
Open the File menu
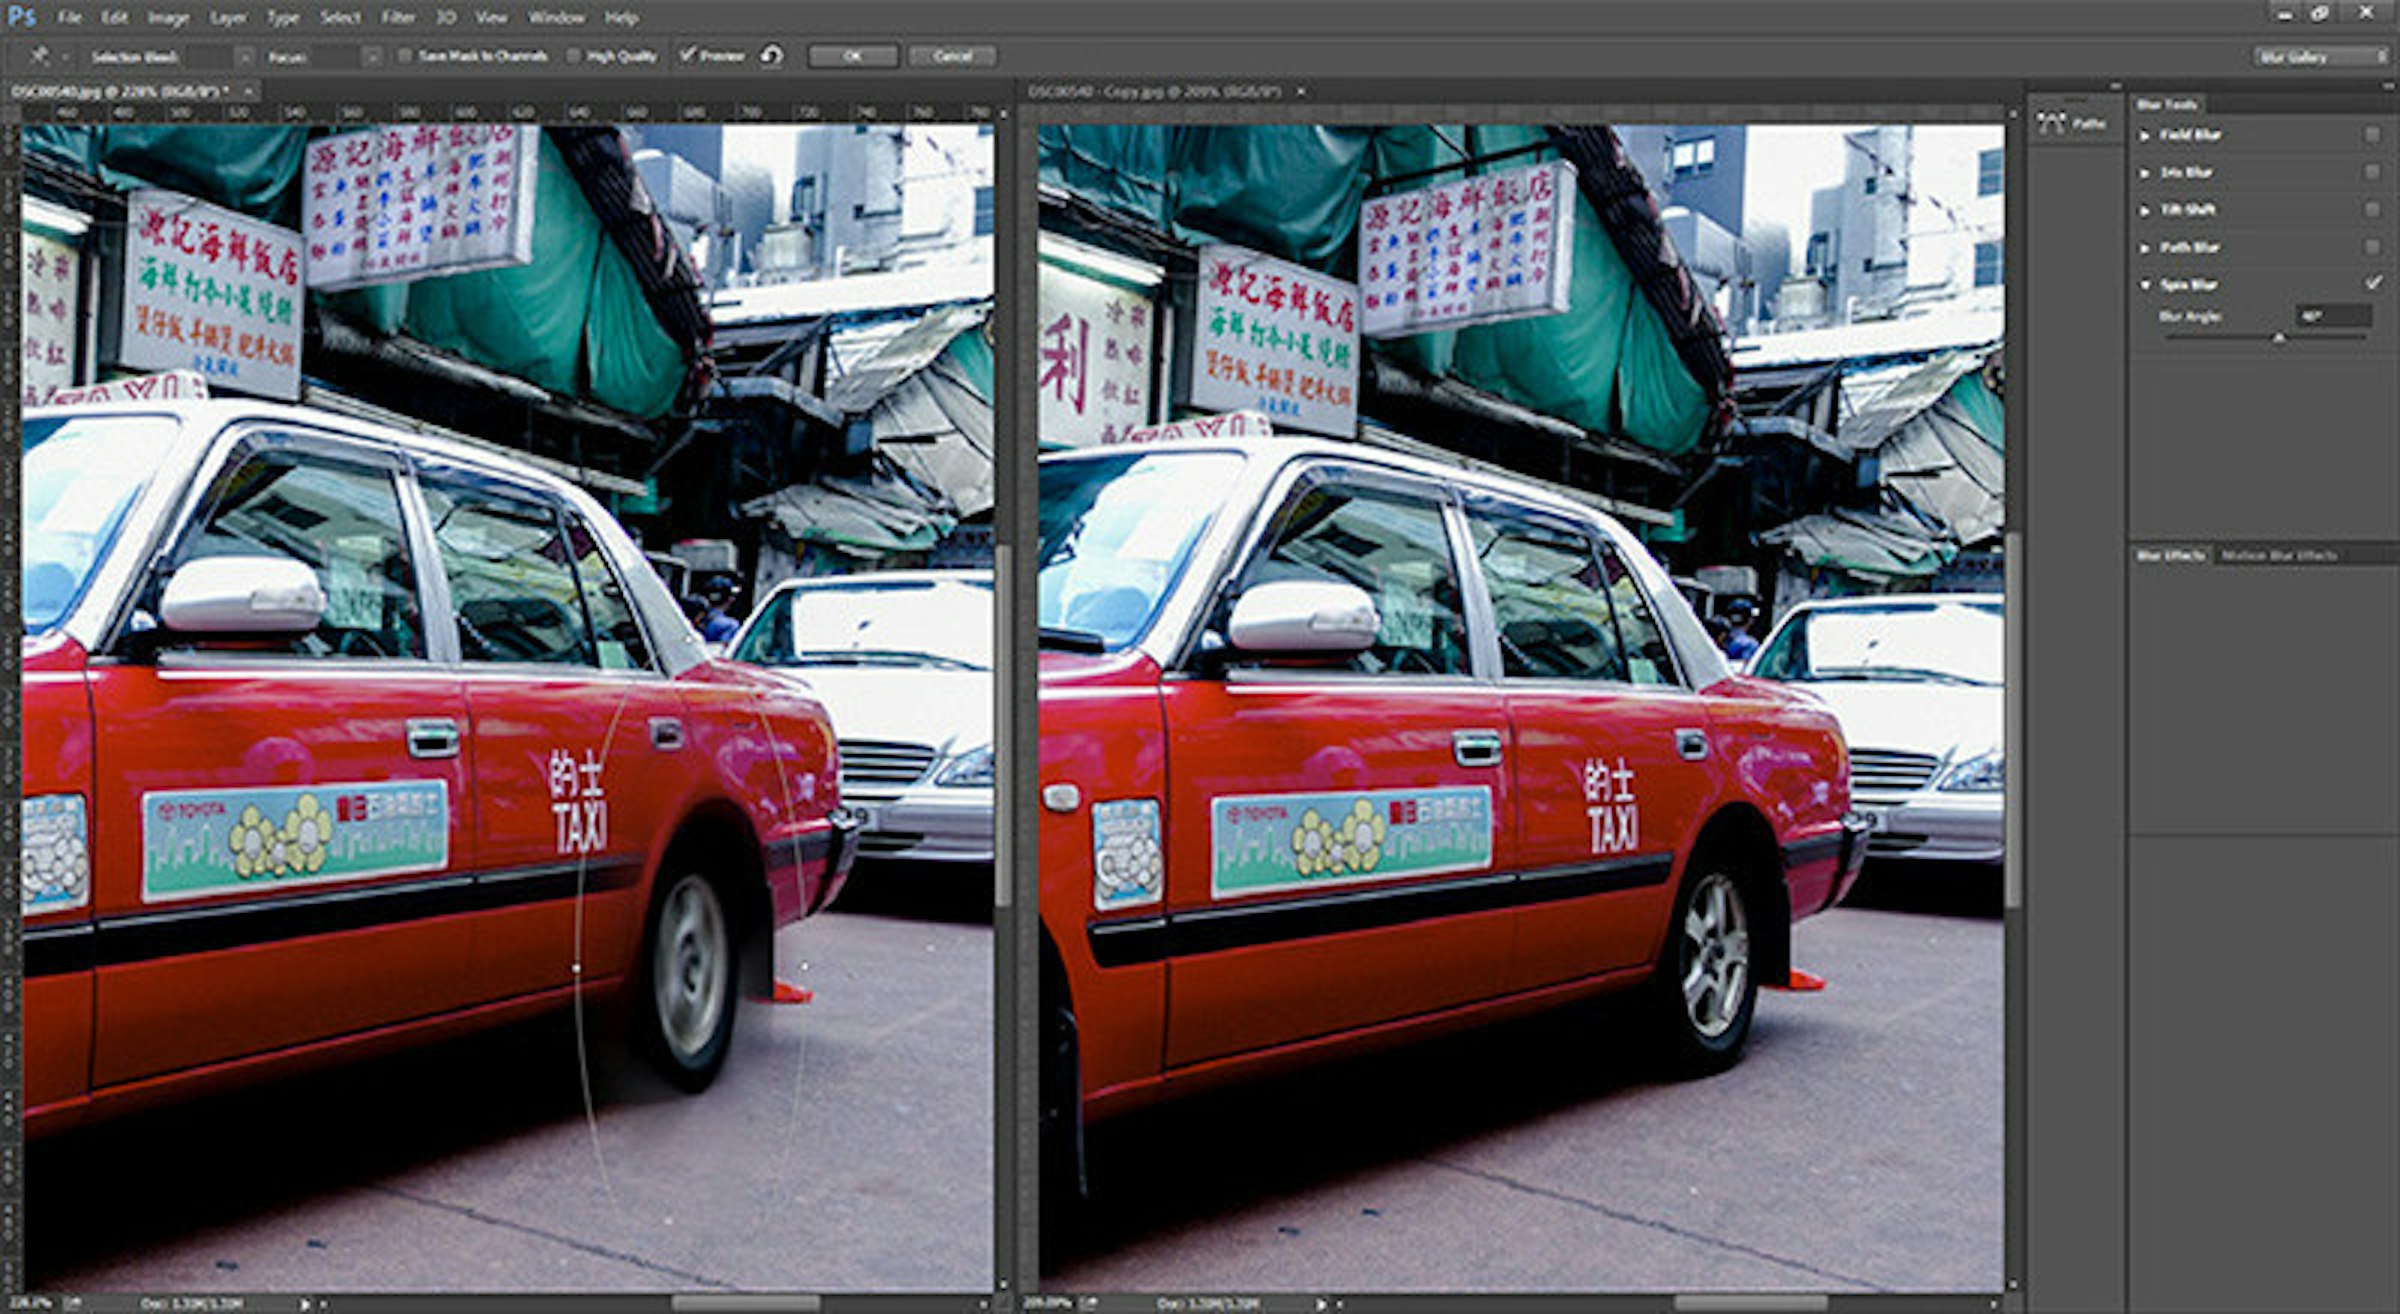coord(70,18)
